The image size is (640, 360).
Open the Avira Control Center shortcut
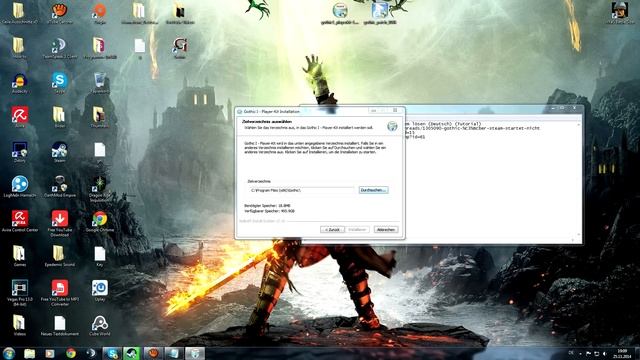(x=19, y=221)
